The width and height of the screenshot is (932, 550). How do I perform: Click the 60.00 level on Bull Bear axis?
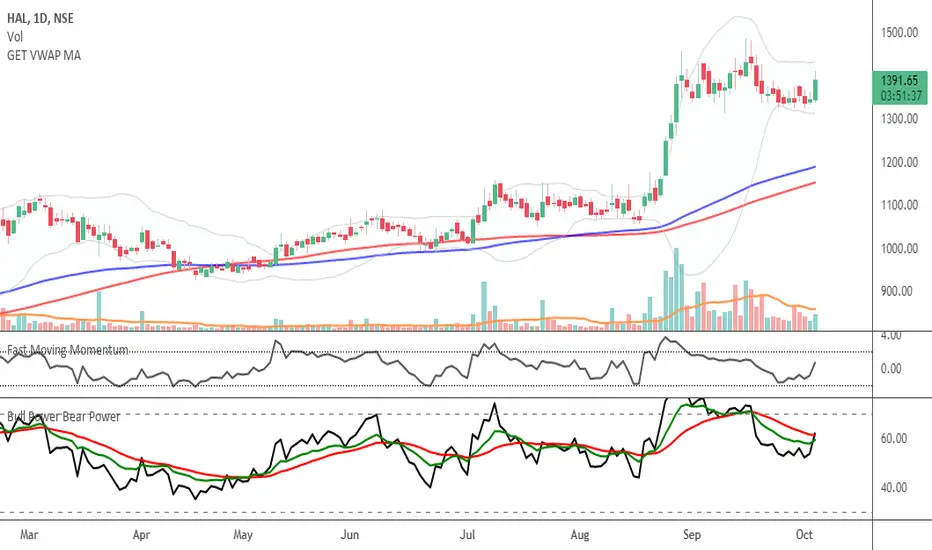(893, 439)
